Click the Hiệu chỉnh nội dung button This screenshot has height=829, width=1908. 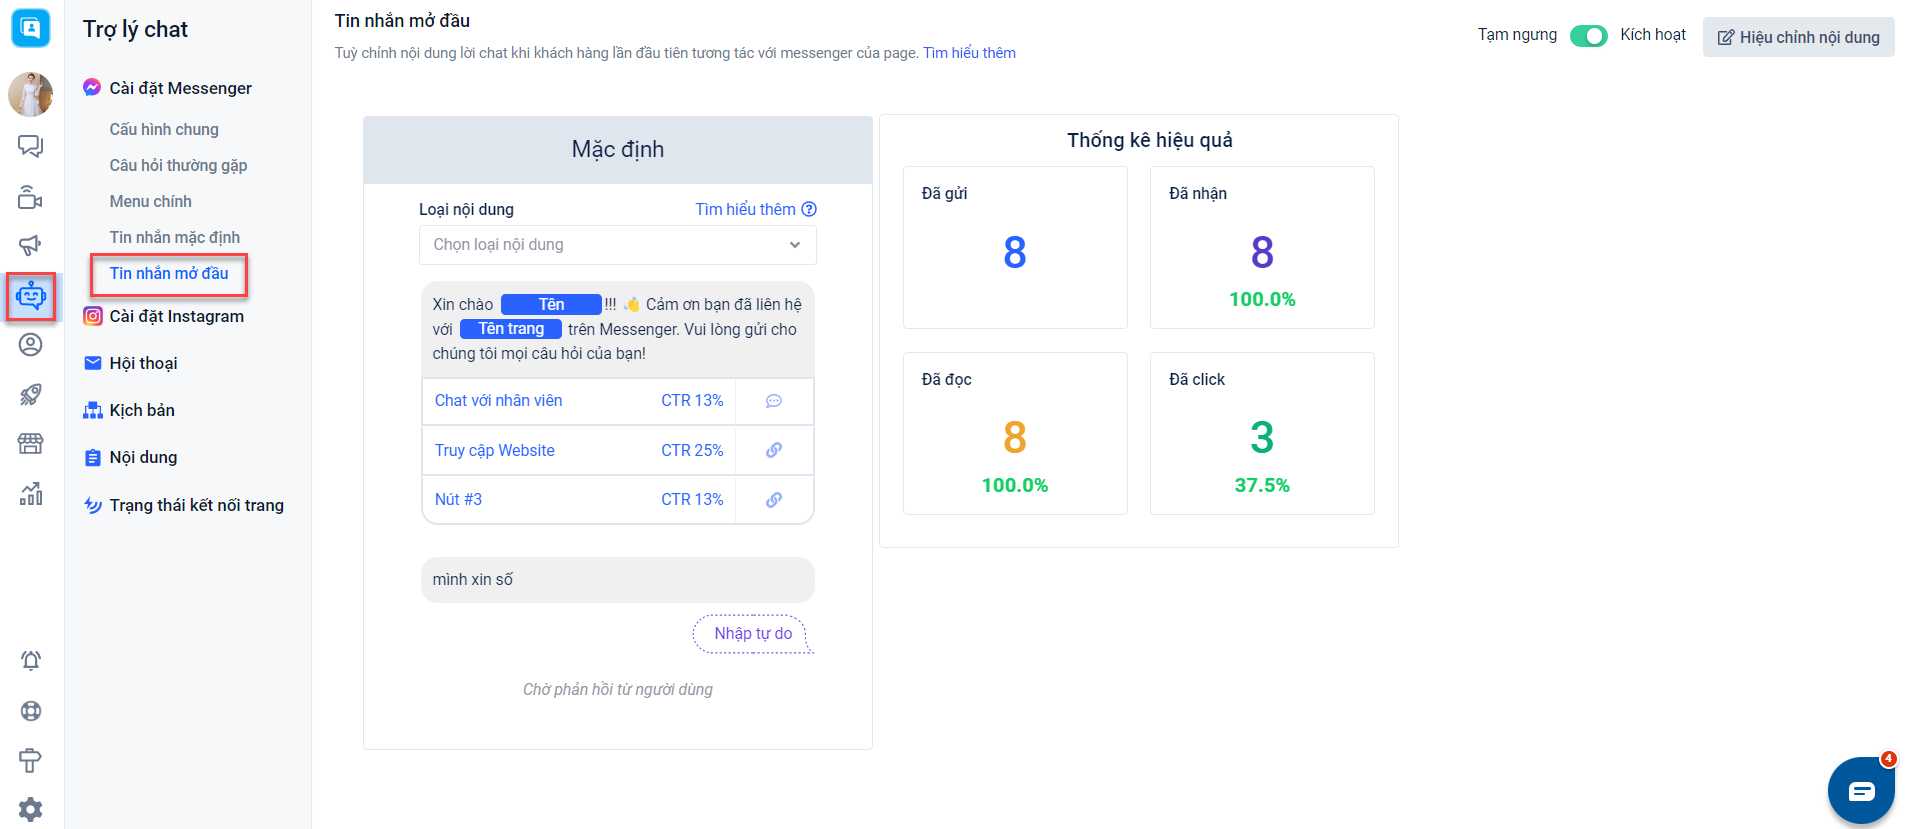[x=1798, y=37]
